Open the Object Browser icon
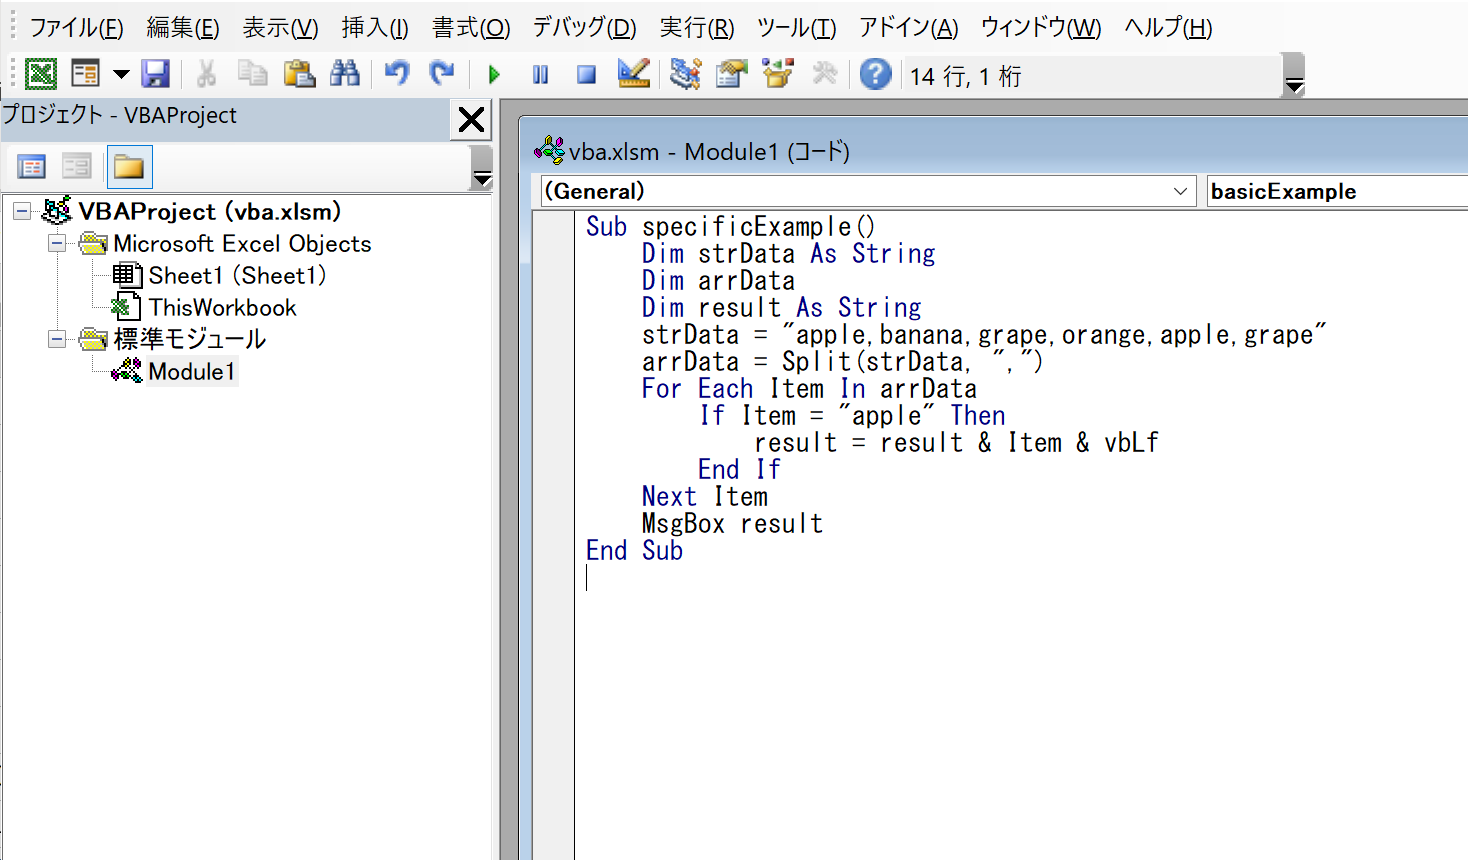The height and width of the screenshot is (860, 1468). [778, 74]
